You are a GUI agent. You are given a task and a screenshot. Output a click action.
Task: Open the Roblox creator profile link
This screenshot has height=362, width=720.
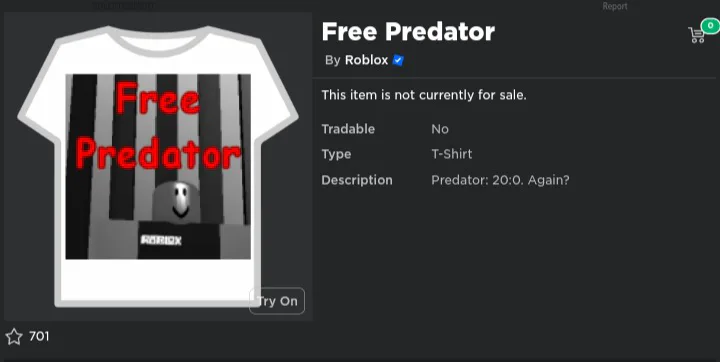[x=366, y=60]
